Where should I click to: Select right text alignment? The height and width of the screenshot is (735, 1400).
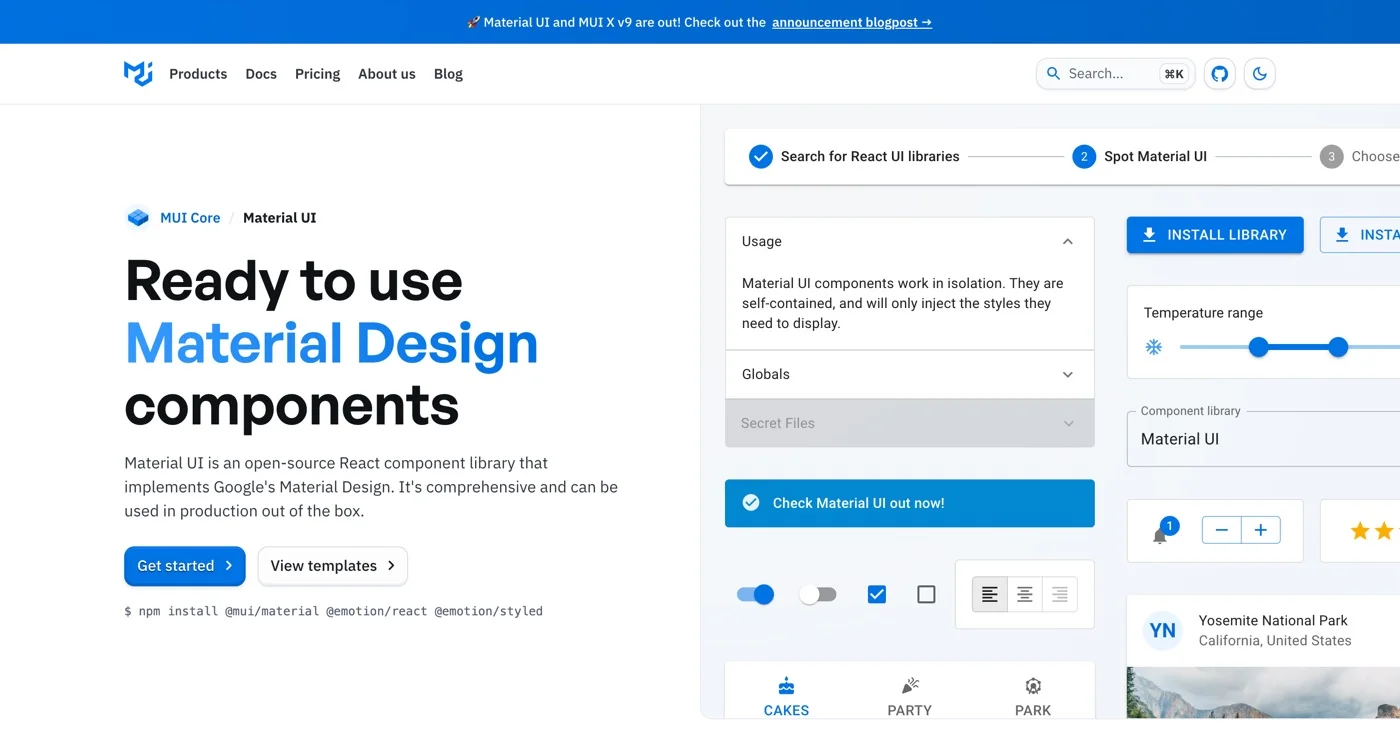click(x=1059, y=594)
